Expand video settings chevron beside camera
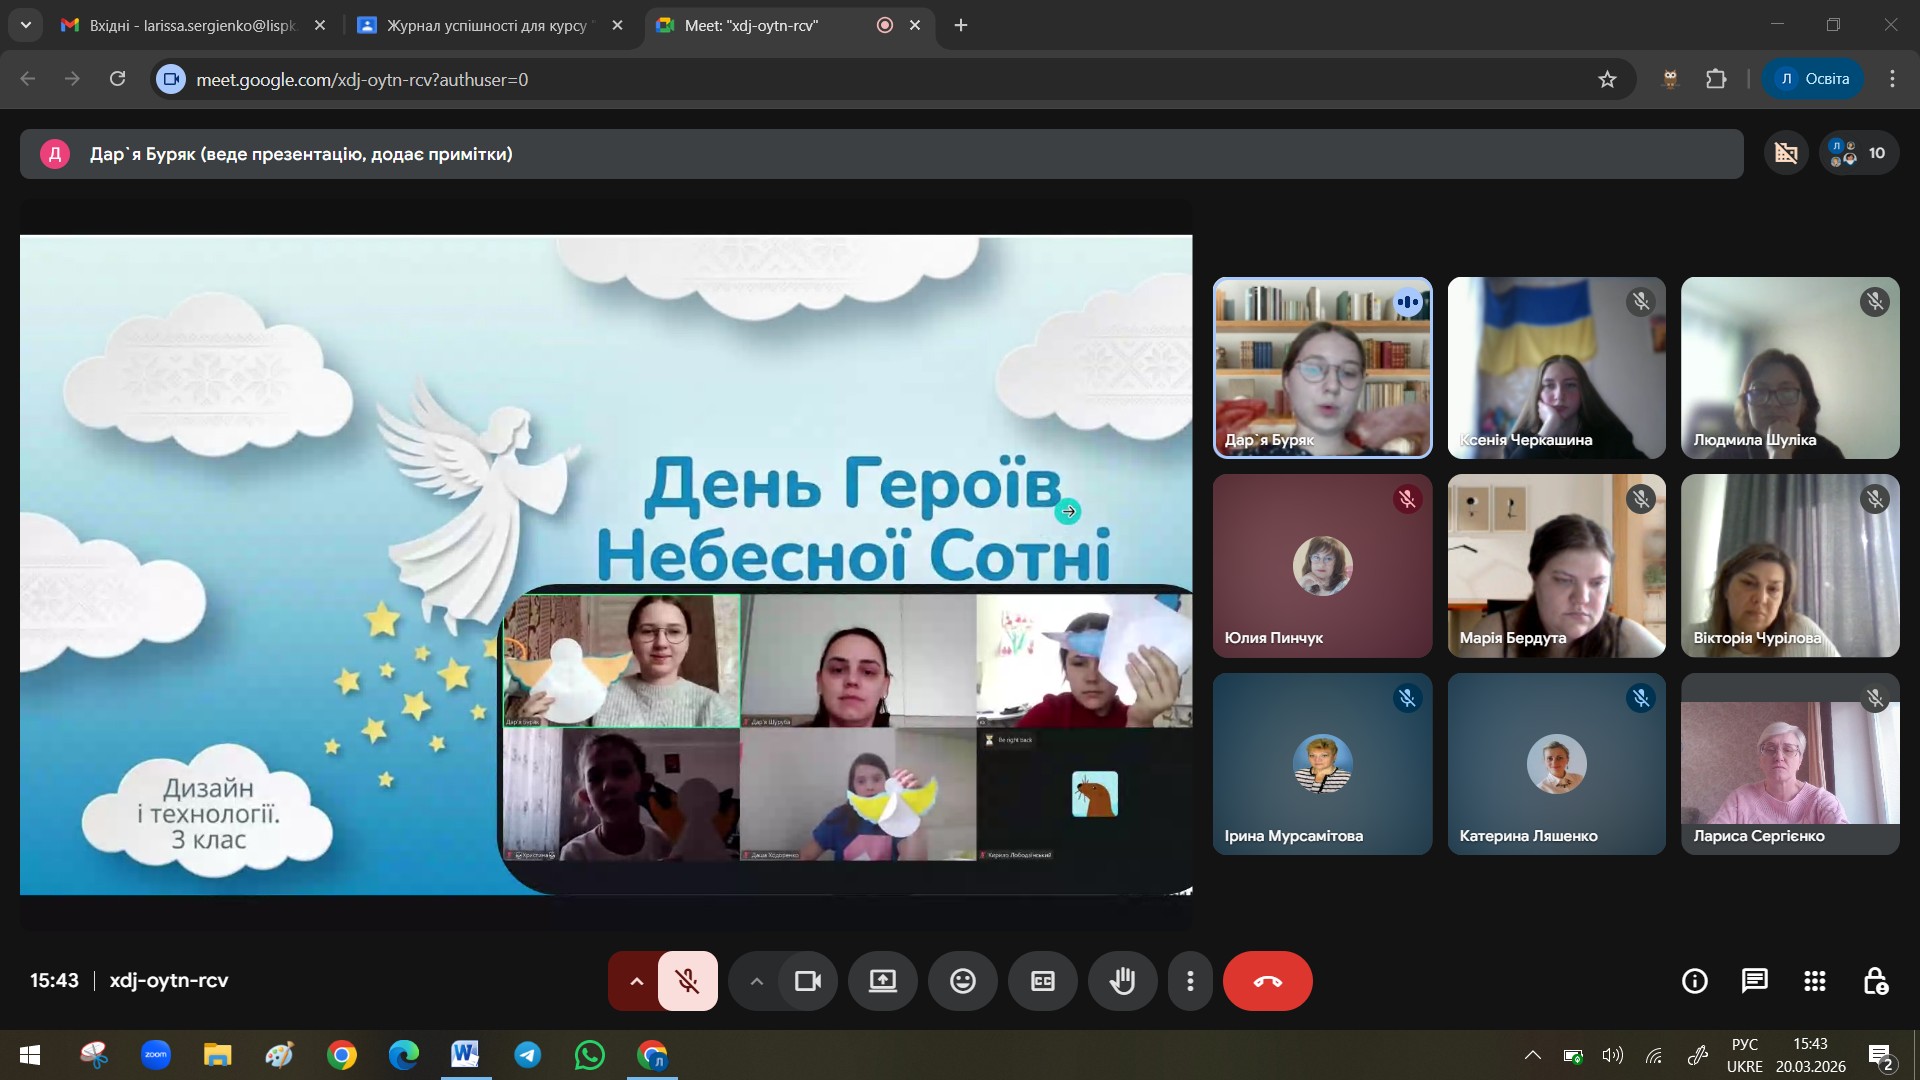Viewport: 1920px width, 1080px height. tap(757, 981)
